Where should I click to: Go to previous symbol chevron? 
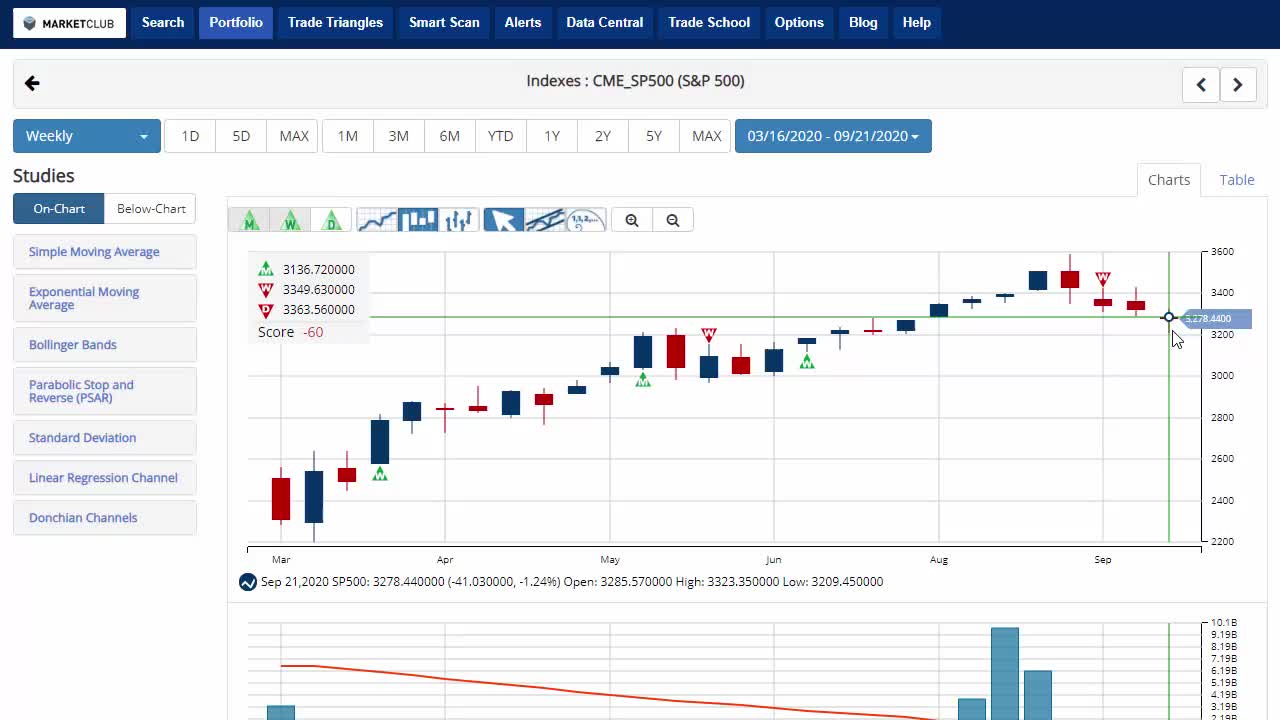[x=1201, y=85]
